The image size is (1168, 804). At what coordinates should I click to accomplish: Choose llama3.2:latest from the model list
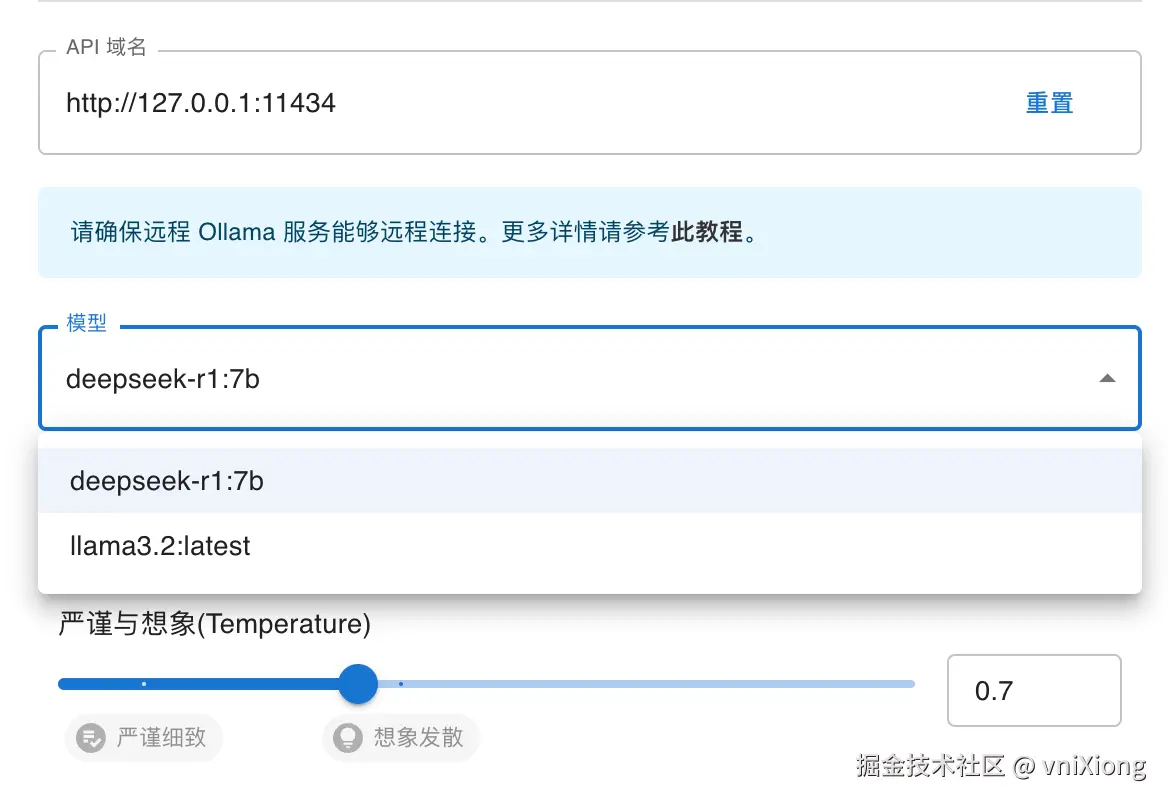click(160, 546)
